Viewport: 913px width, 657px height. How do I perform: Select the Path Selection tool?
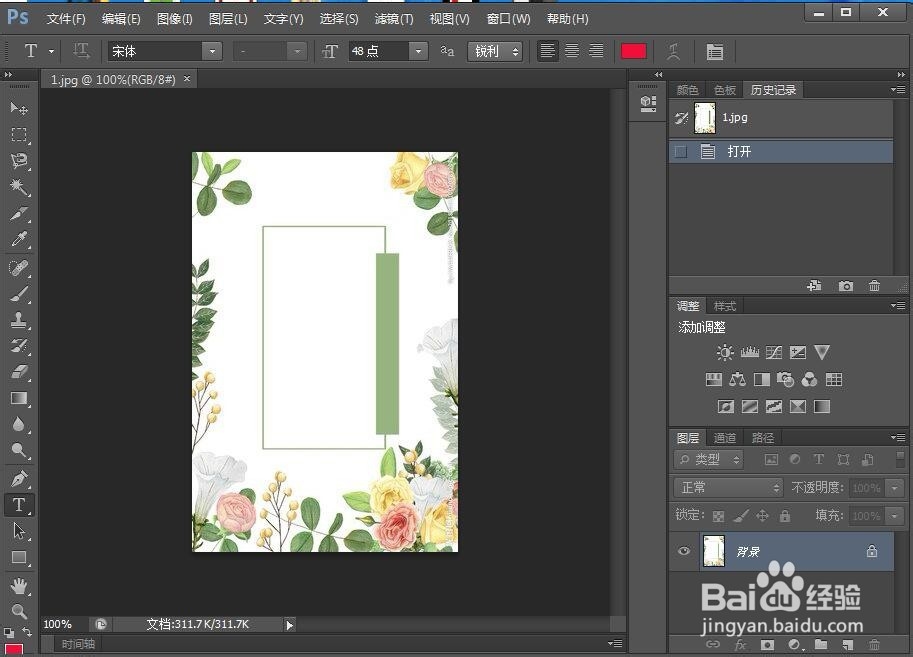coord(19,531)
